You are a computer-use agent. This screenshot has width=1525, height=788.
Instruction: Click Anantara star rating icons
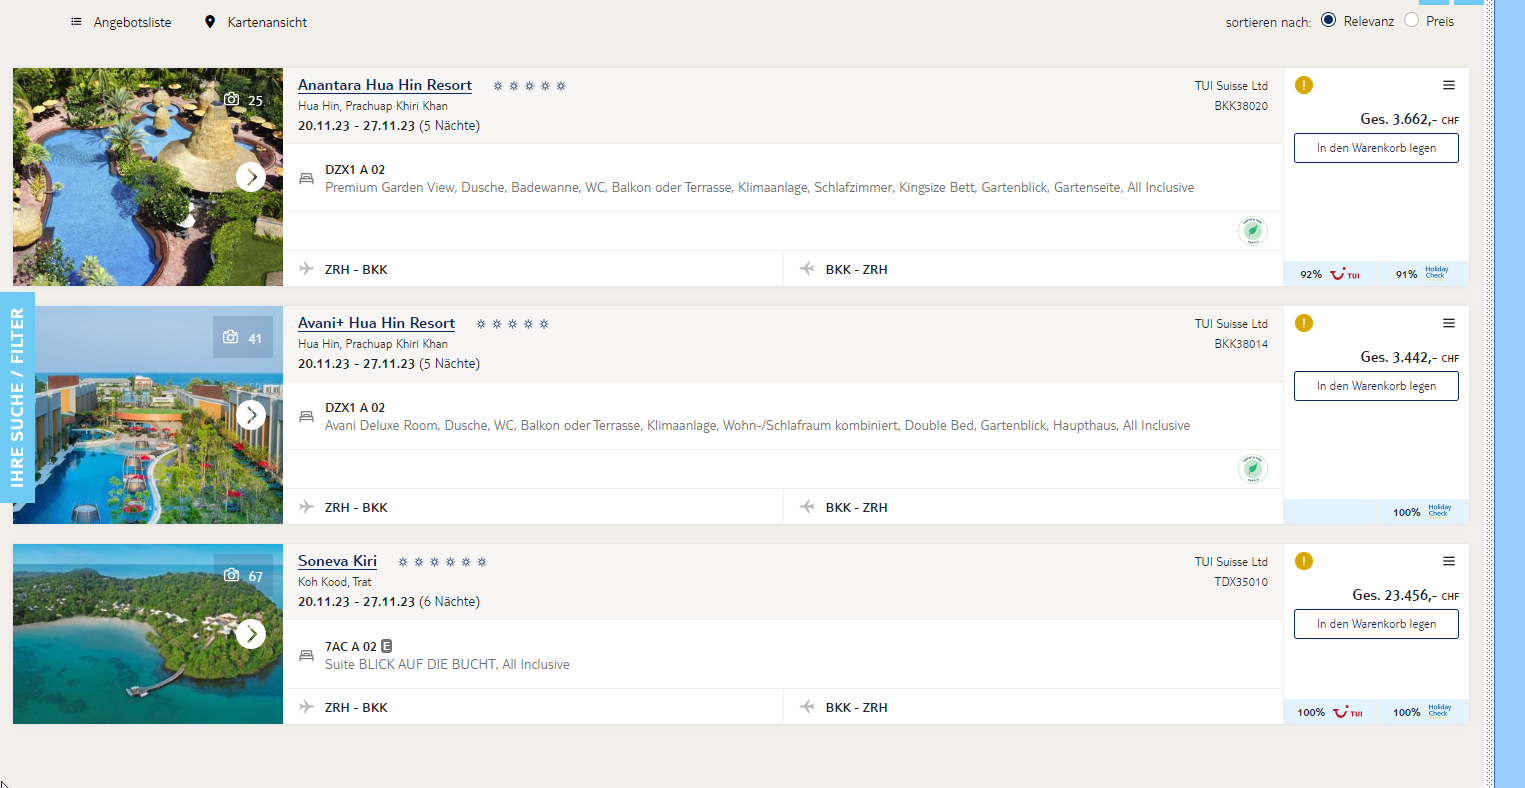529,86
